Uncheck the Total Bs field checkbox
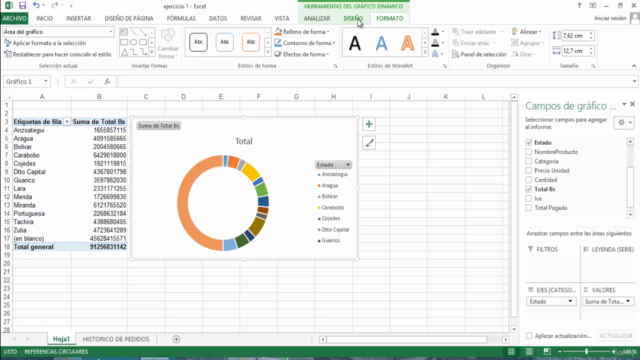 529,189
